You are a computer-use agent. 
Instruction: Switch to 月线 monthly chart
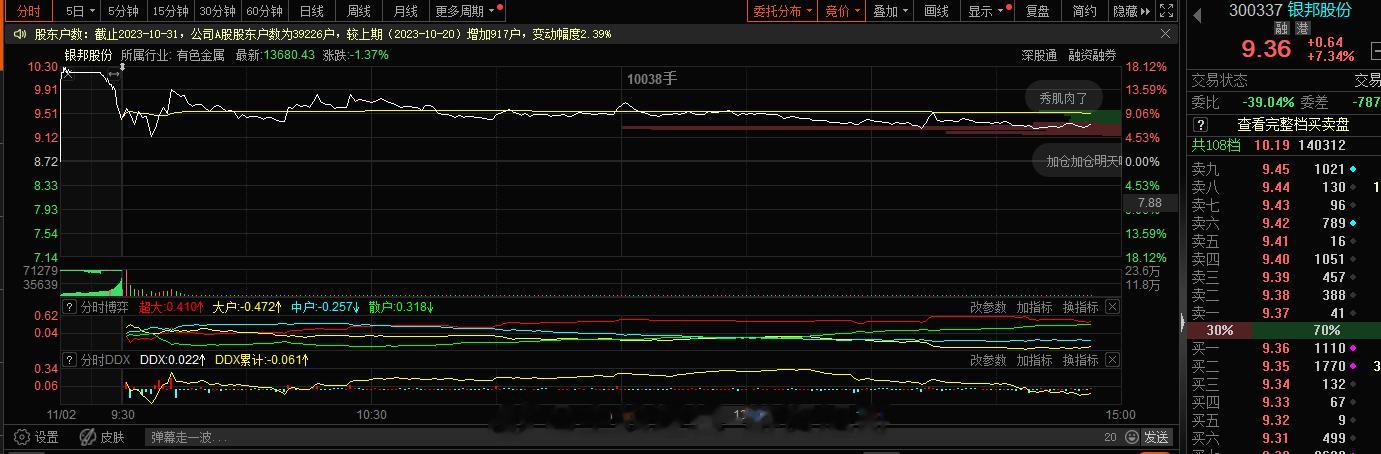click(405, 11)
